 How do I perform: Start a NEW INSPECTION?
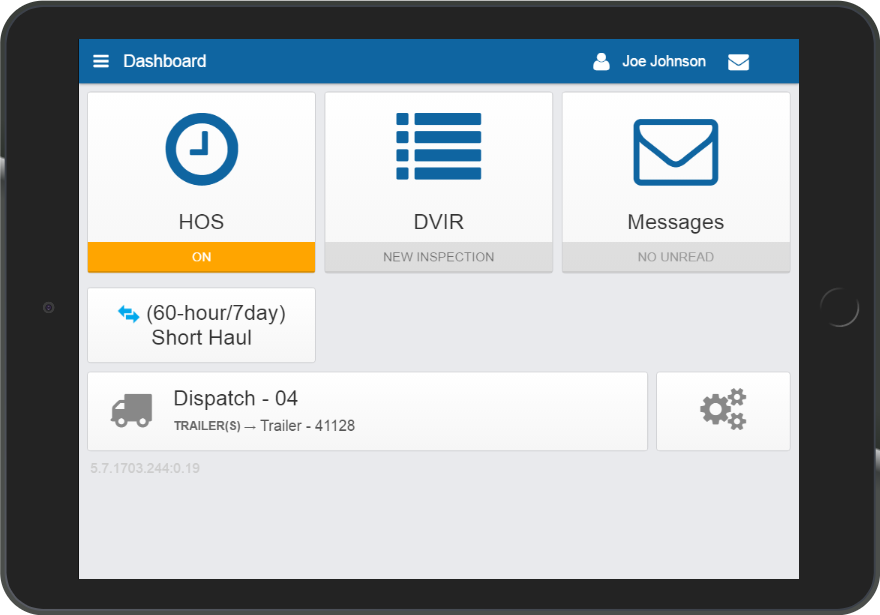[438, 257]
